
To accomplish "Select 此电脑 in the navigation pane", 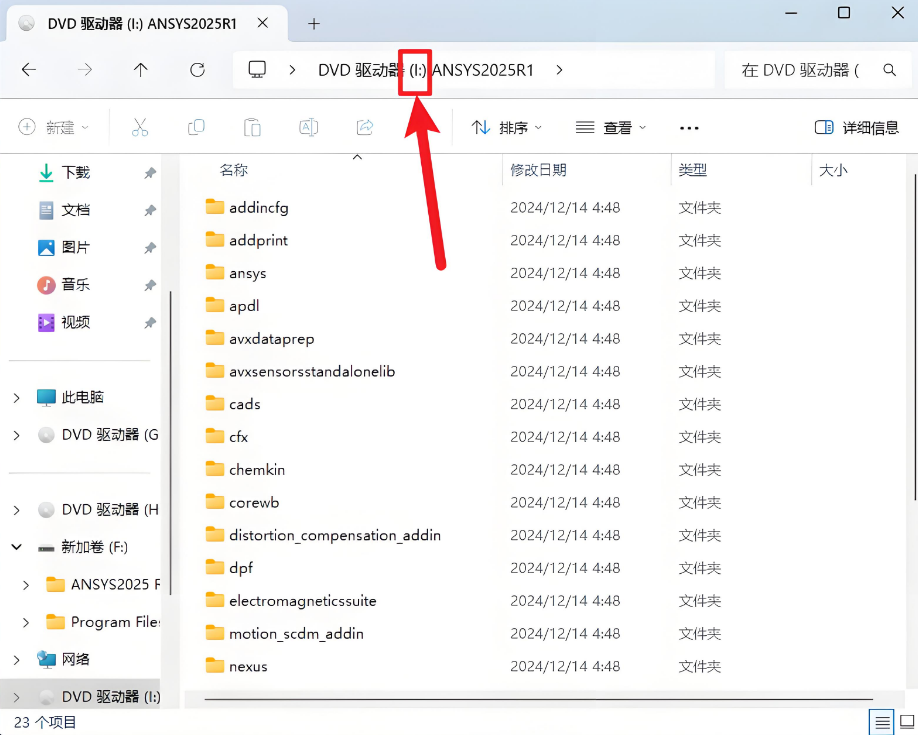I will coord(83,398).
